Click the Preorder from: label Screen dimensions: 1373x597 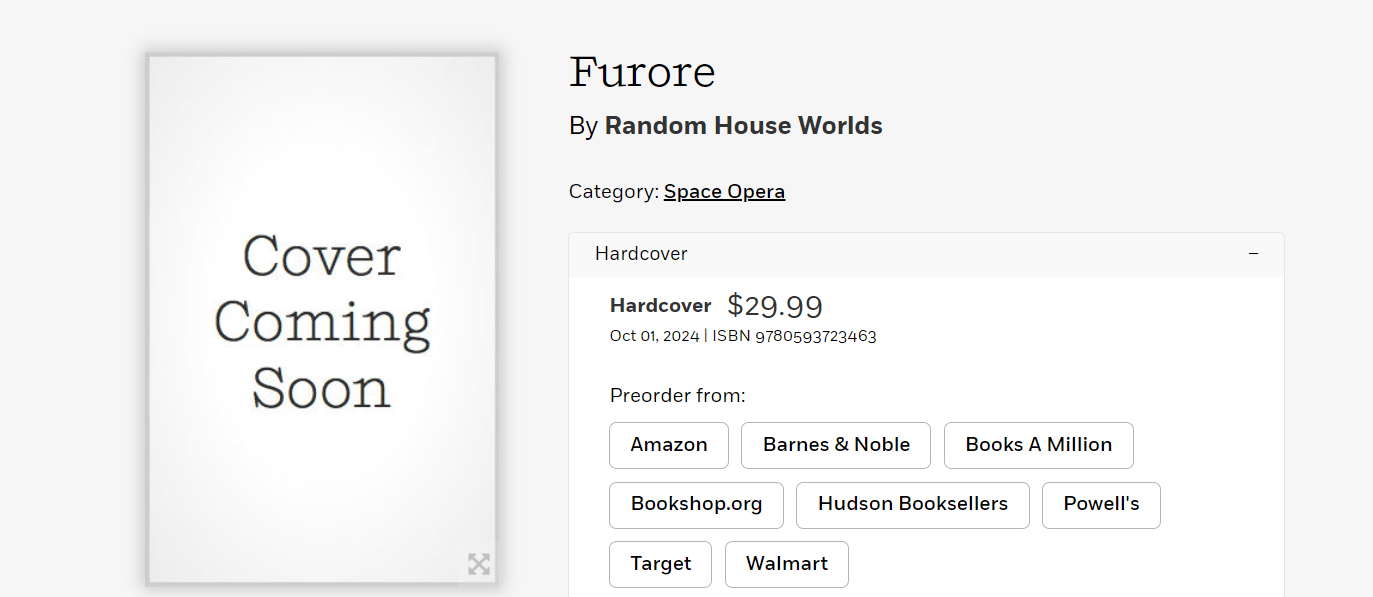[x=677, y=396]
